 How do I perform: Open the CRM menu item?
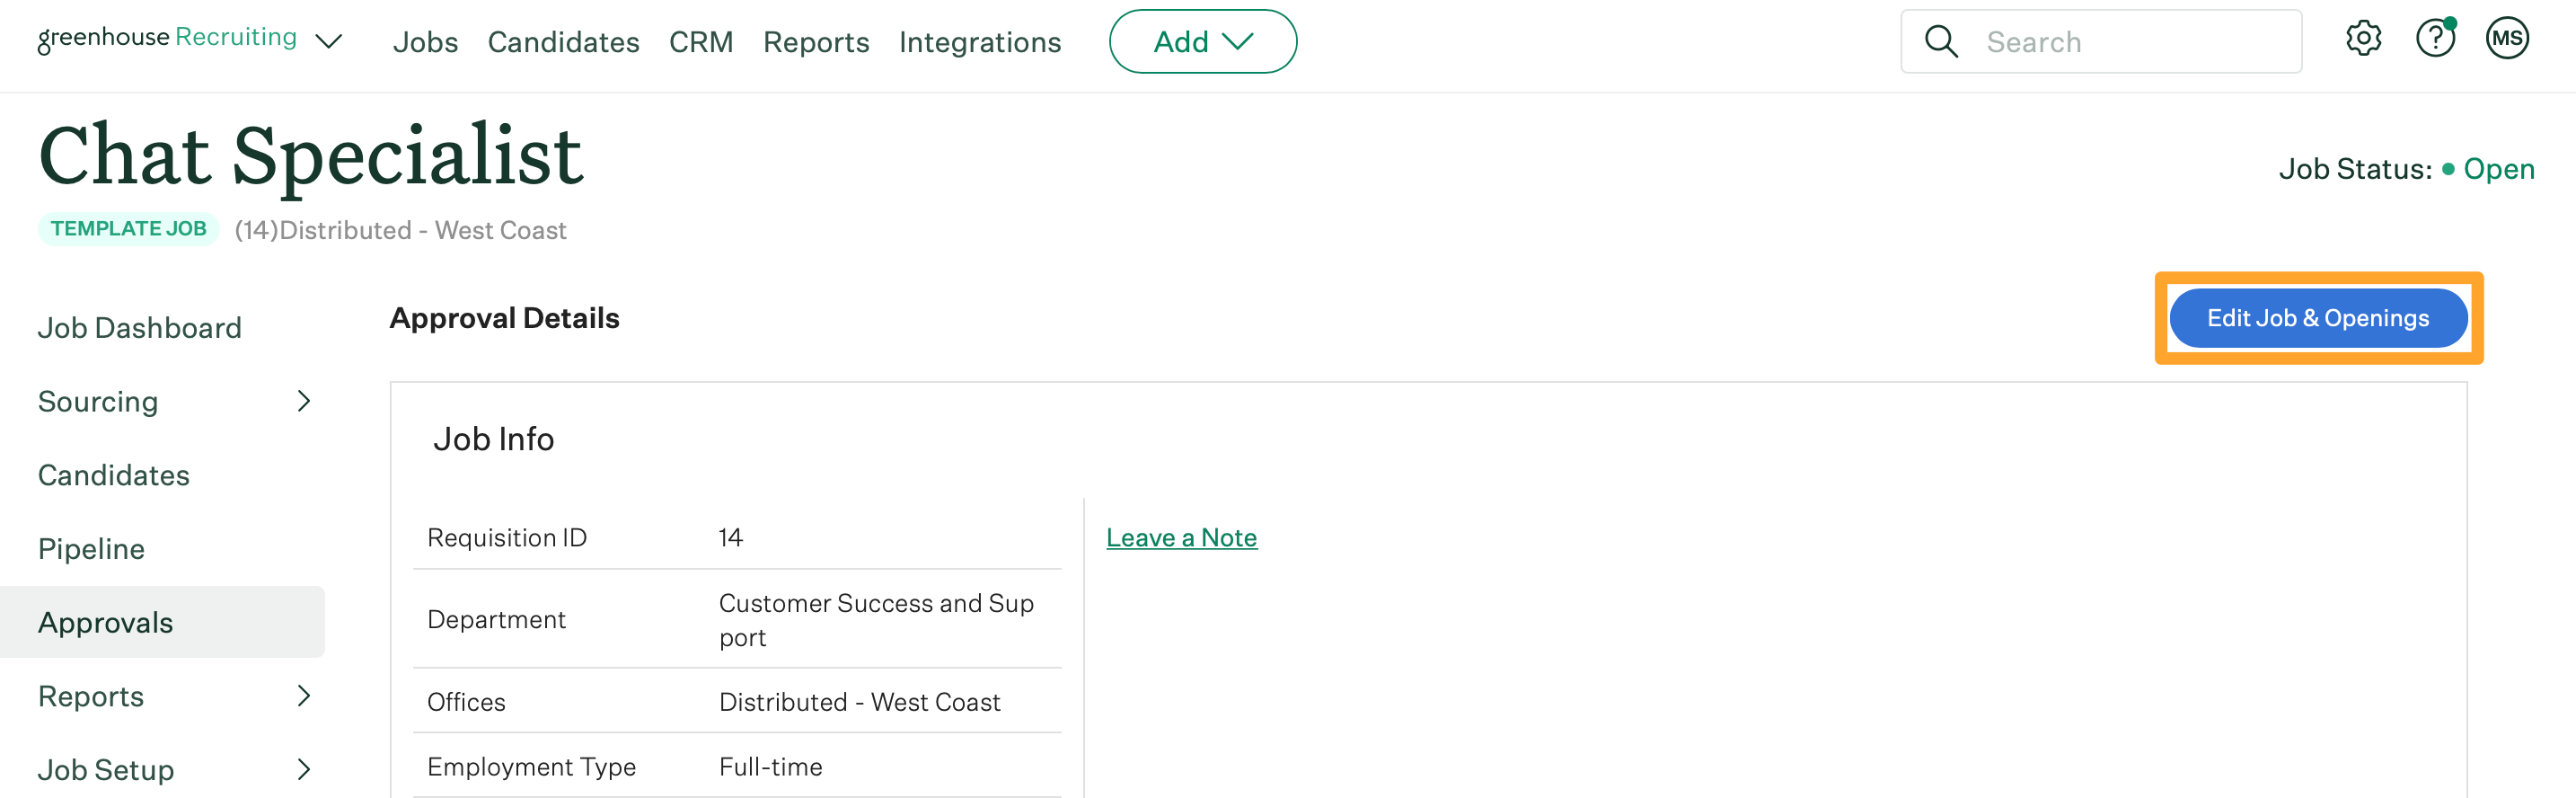click(701, 41)
